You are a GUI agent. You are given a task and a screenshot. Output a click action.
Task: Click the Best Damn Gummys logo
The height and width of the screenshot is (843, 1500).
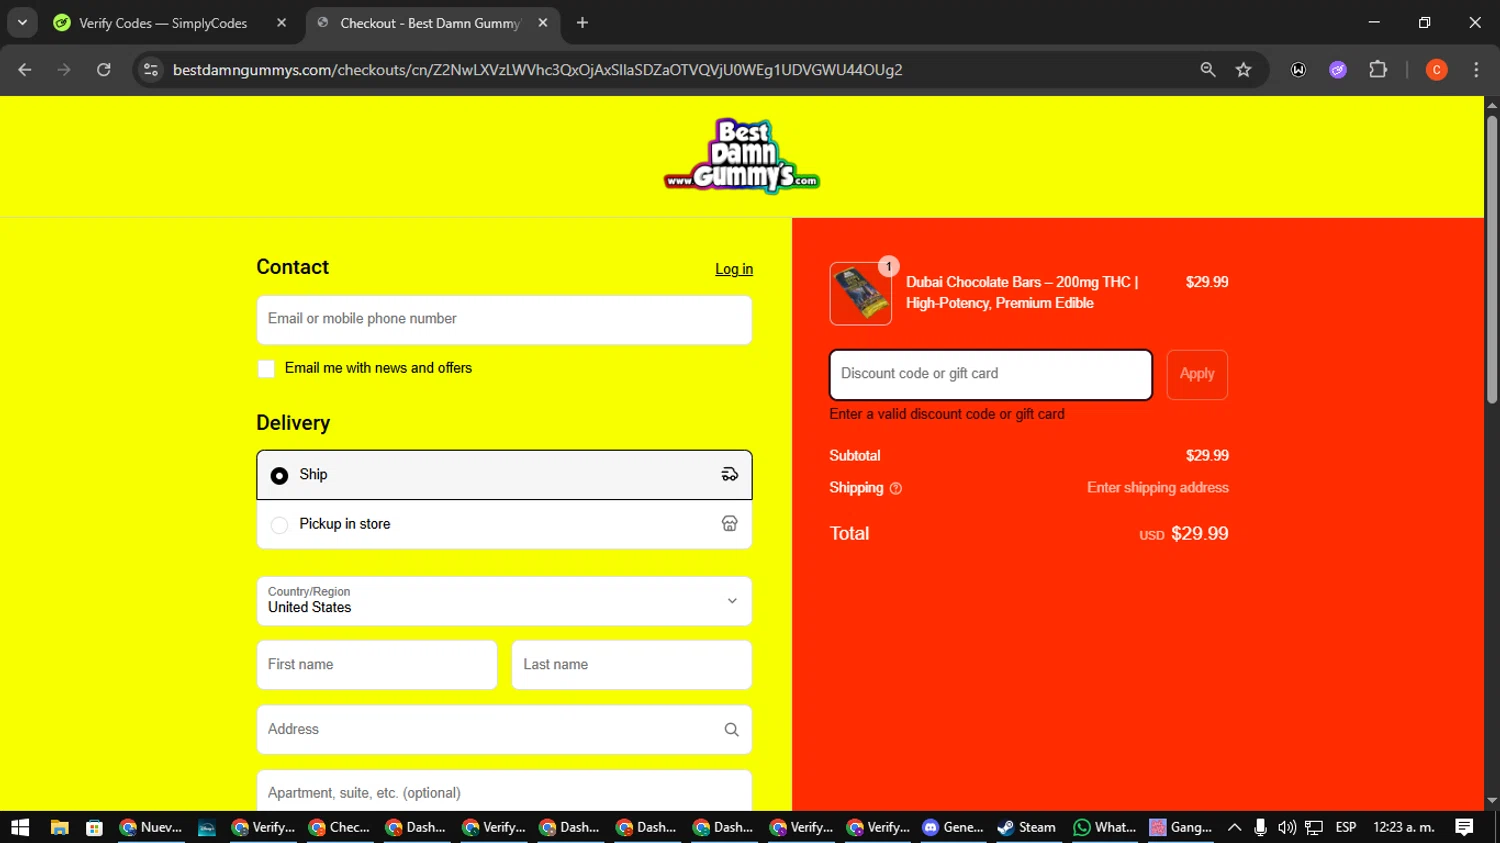pos(742,156)
